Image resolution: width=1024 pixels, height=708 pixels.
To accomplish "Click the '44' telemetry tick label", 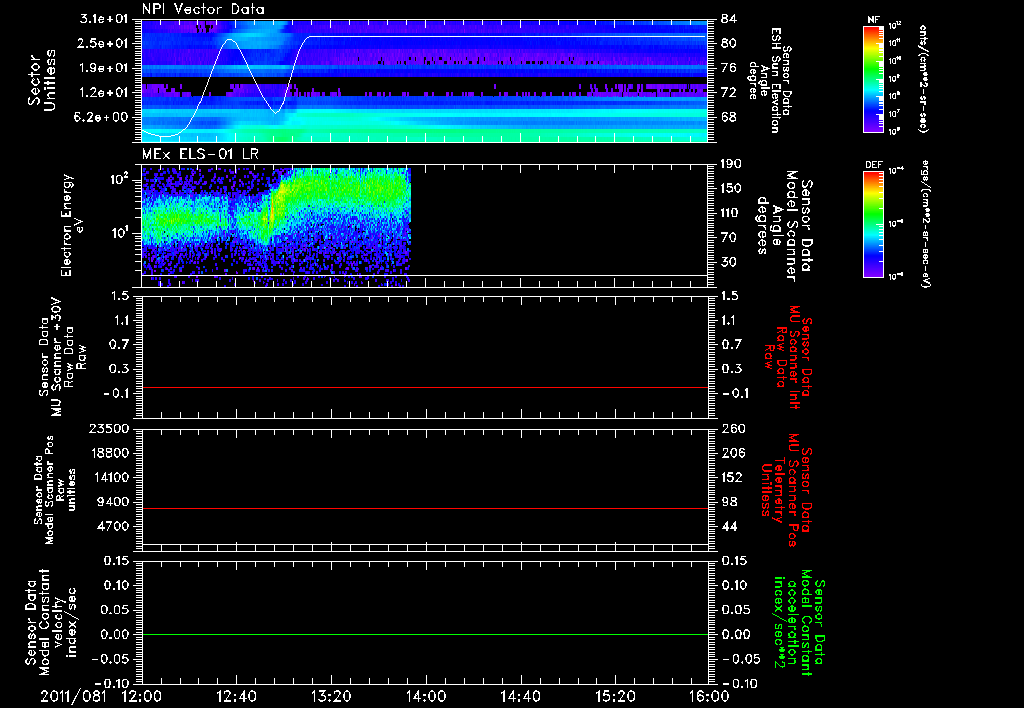I will pyautogui.click(x=729, y=526).
